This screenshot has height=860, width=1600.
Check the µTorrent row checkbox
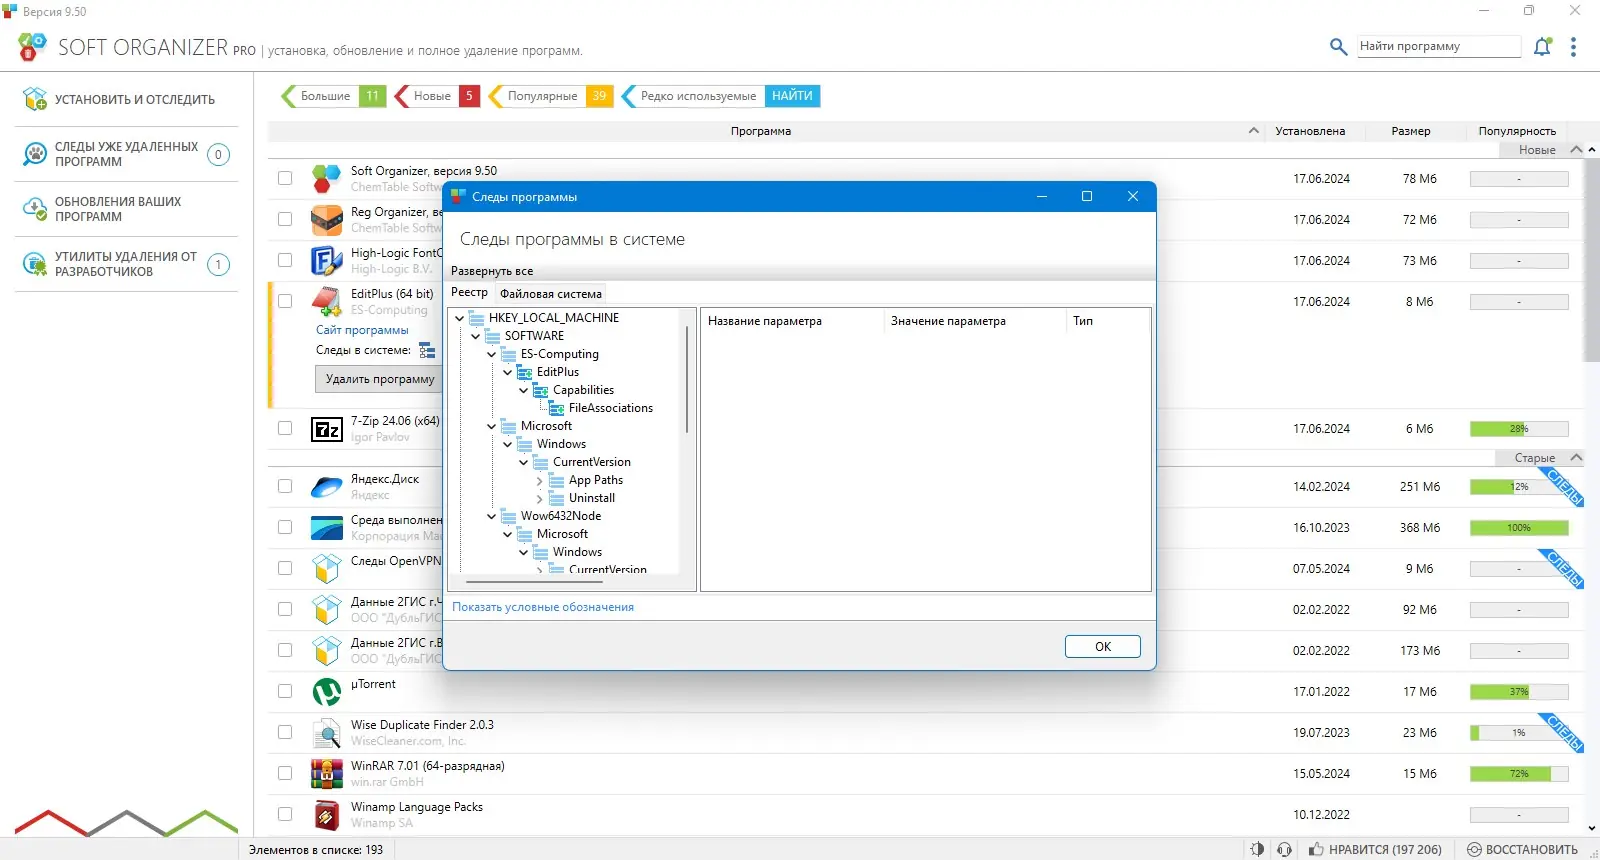(x=285, y=692)
